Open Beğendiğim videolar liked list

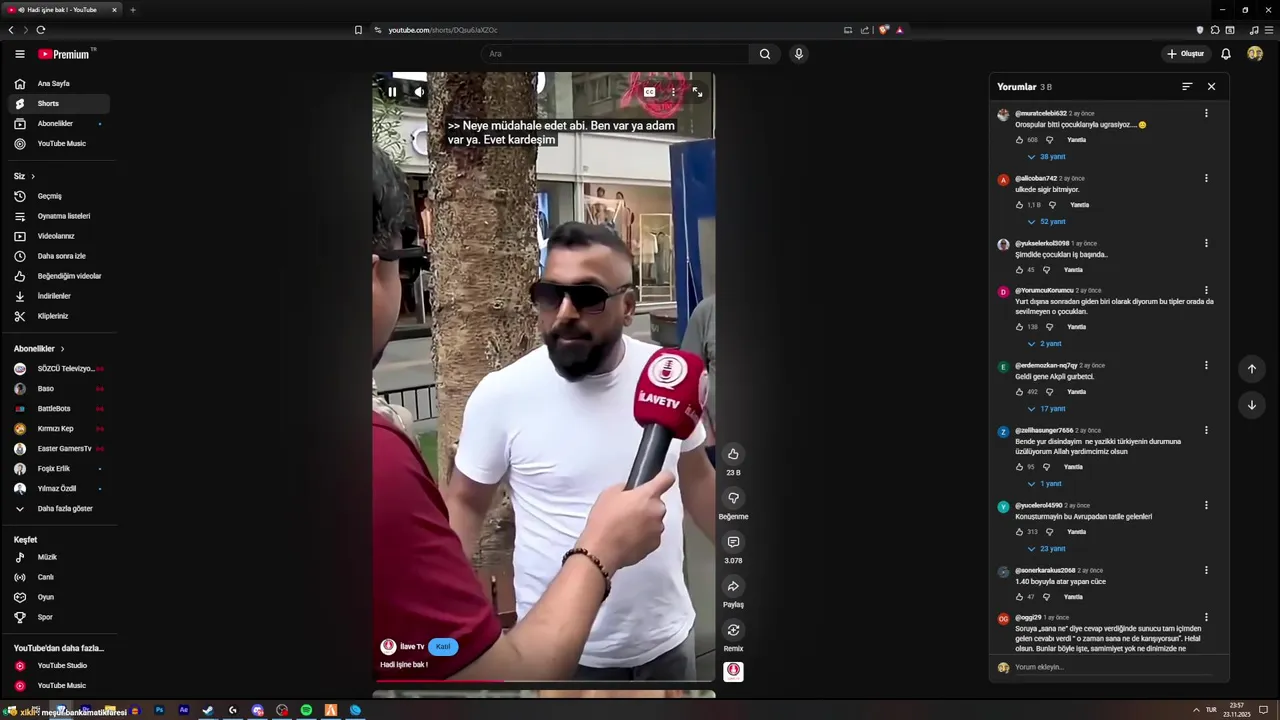click(x=59, y=276)
